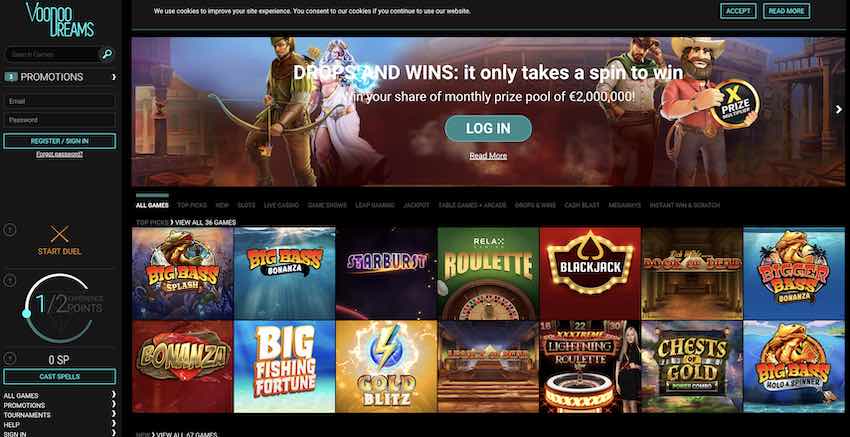
Task: Click the Voodoo Dreams logo
Action: pos(60,20)
